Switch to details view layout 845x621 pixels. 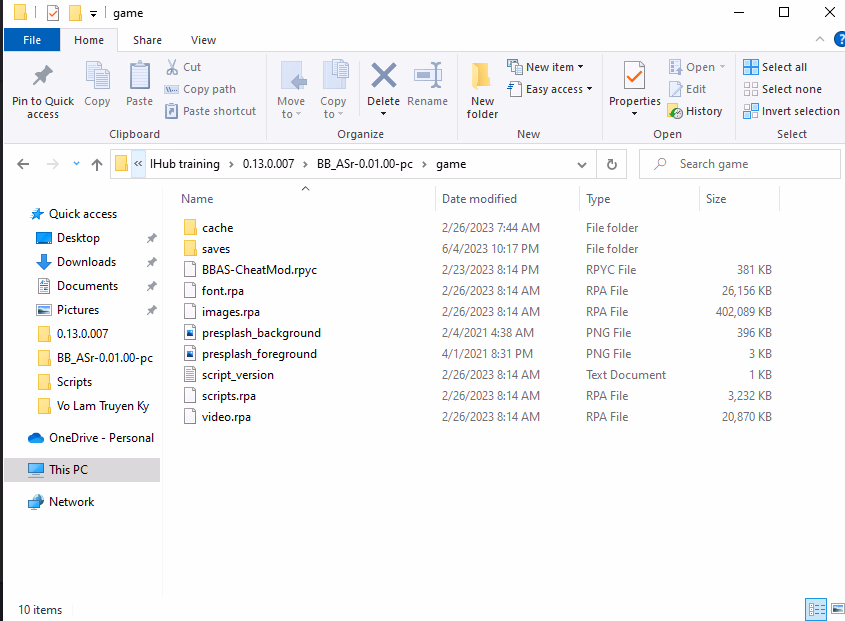point(814,609)
